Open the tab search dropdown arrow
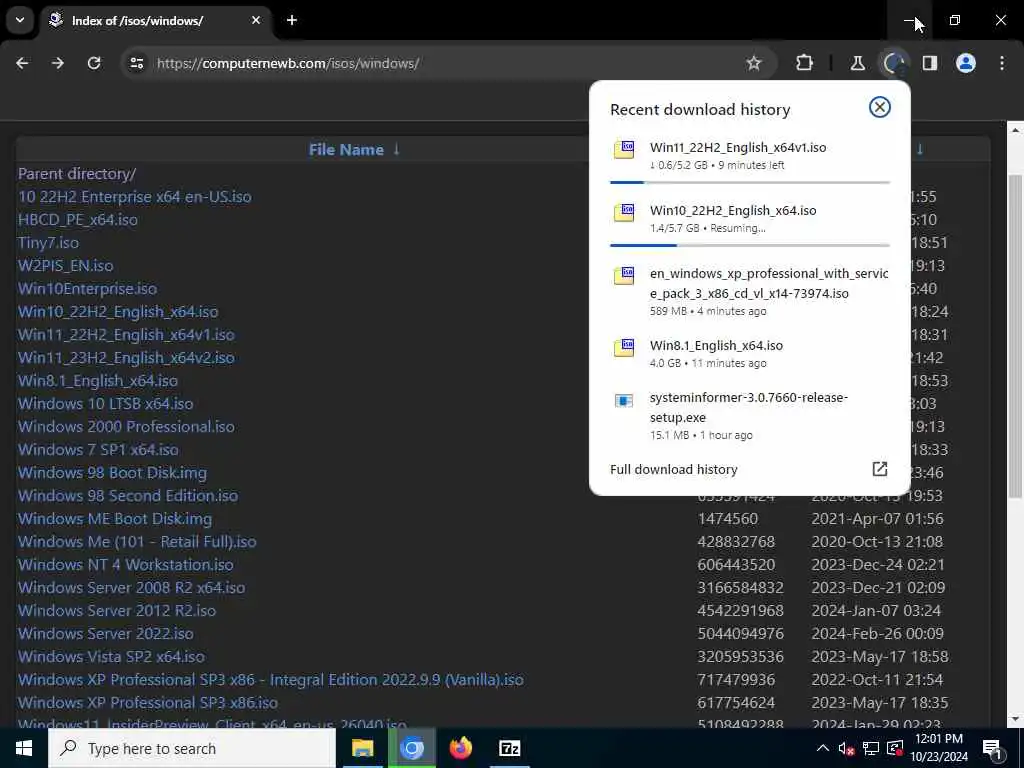This screenshot has height=768, width=1024. 20,20
